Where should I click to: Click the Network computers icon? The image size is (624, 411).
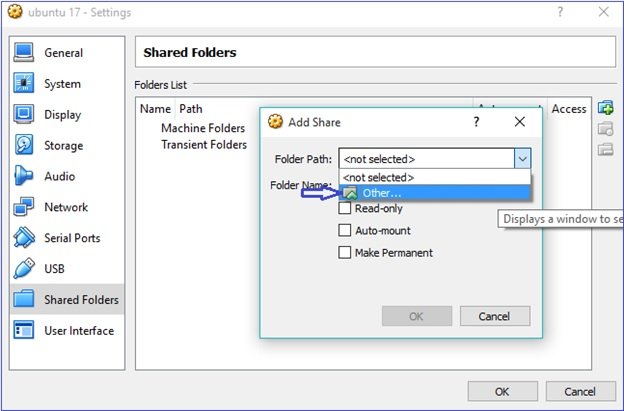pos(23,207)
